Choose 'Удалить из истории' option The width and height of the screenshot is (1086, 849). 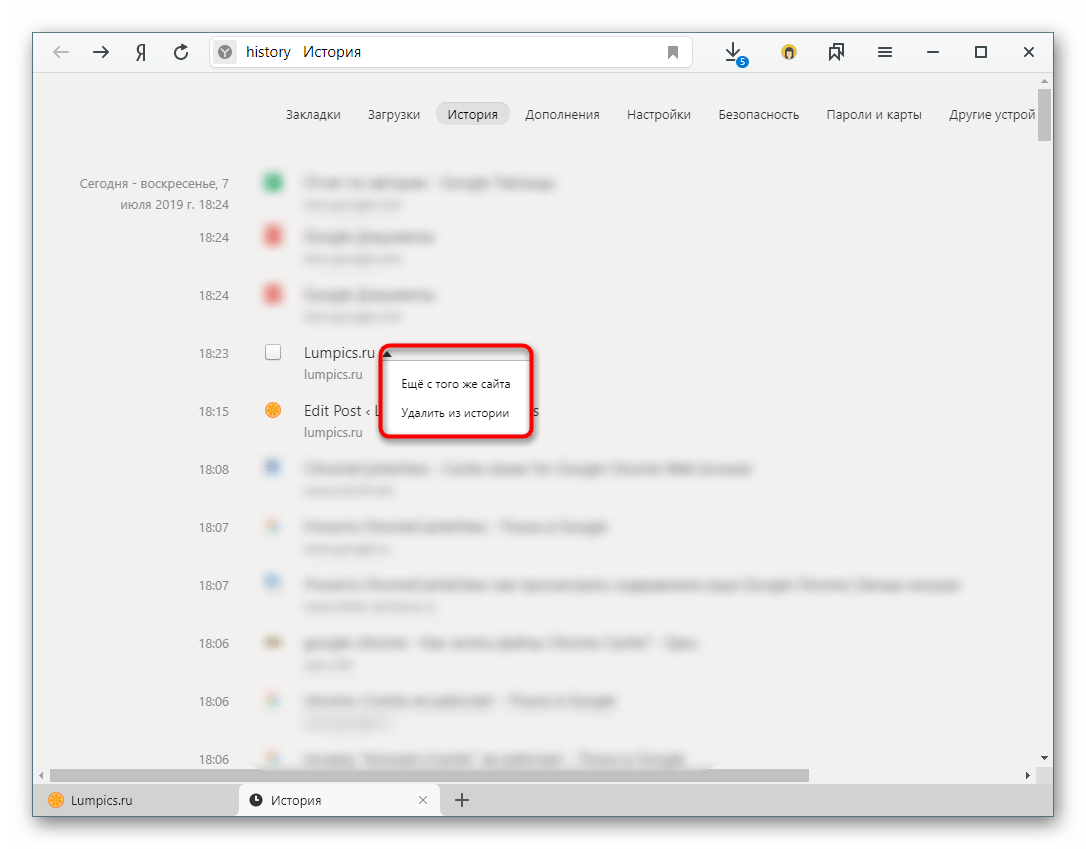click(x=455, y=413)
